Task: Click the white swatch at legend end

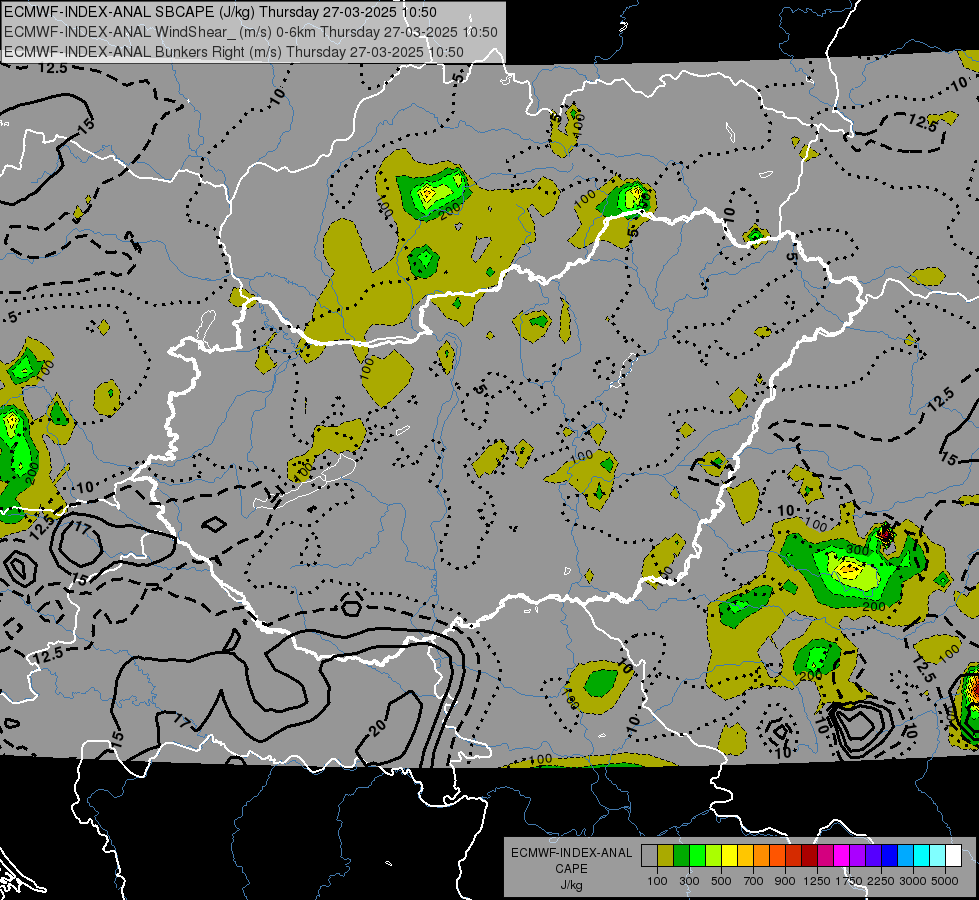Action: (953, 856)
